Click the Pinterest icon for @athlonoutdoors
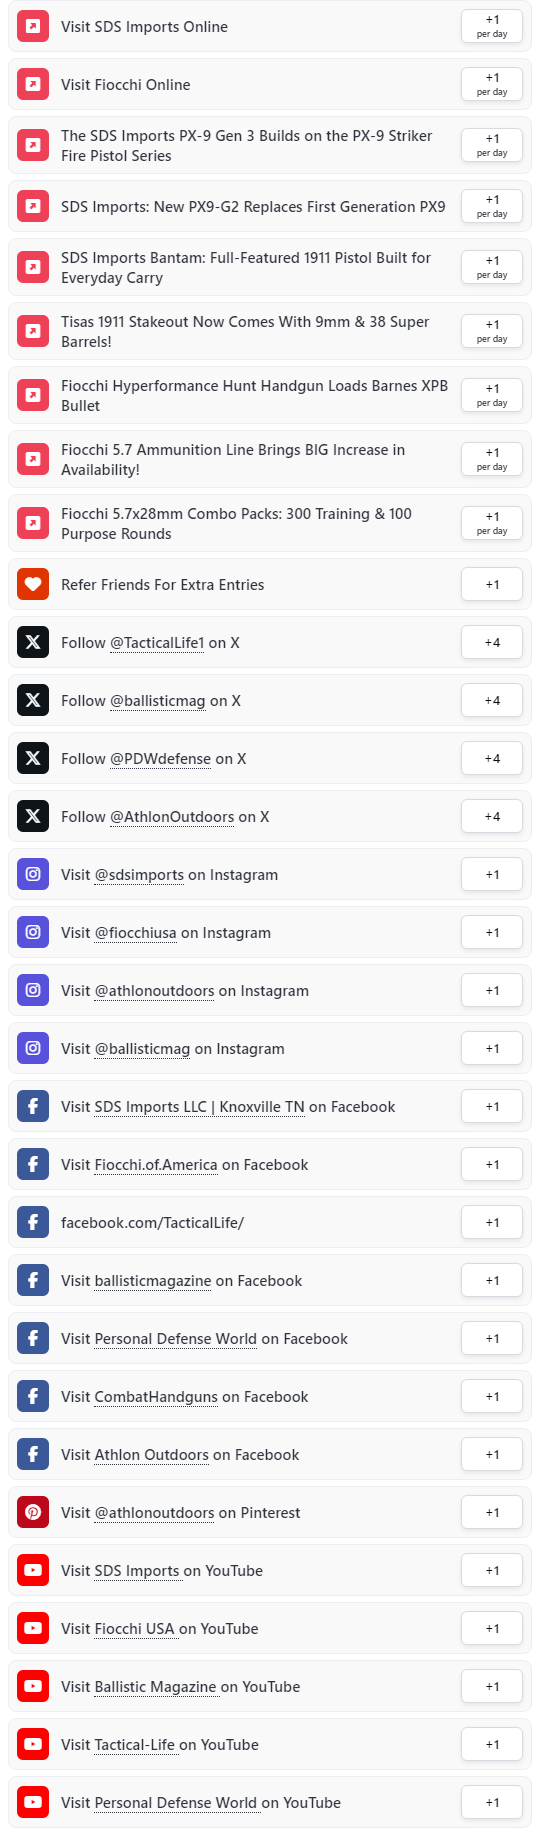Screen dimensions: 540x1834 pyautogui.click(x=33, y=1513)
